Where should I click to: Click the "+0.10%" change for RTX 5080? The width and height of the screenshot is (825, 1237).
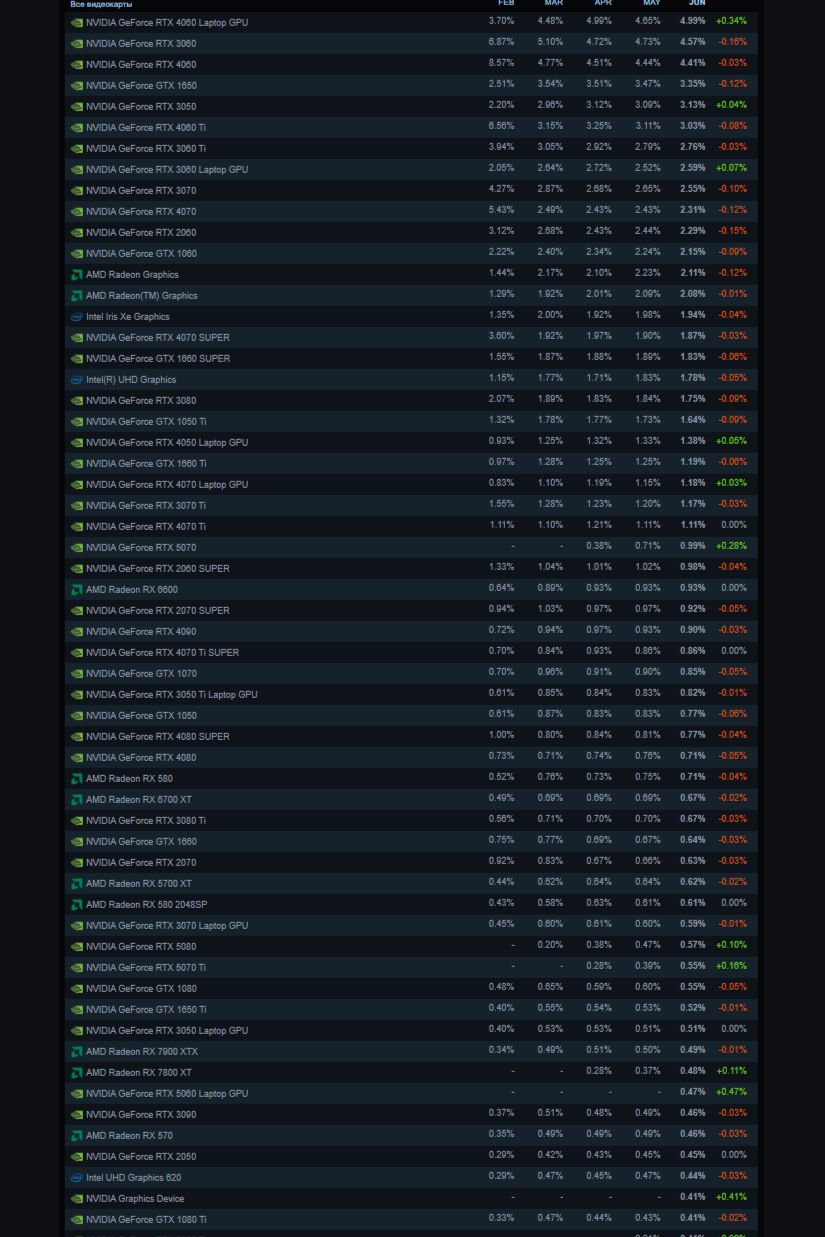click(731, 945)
